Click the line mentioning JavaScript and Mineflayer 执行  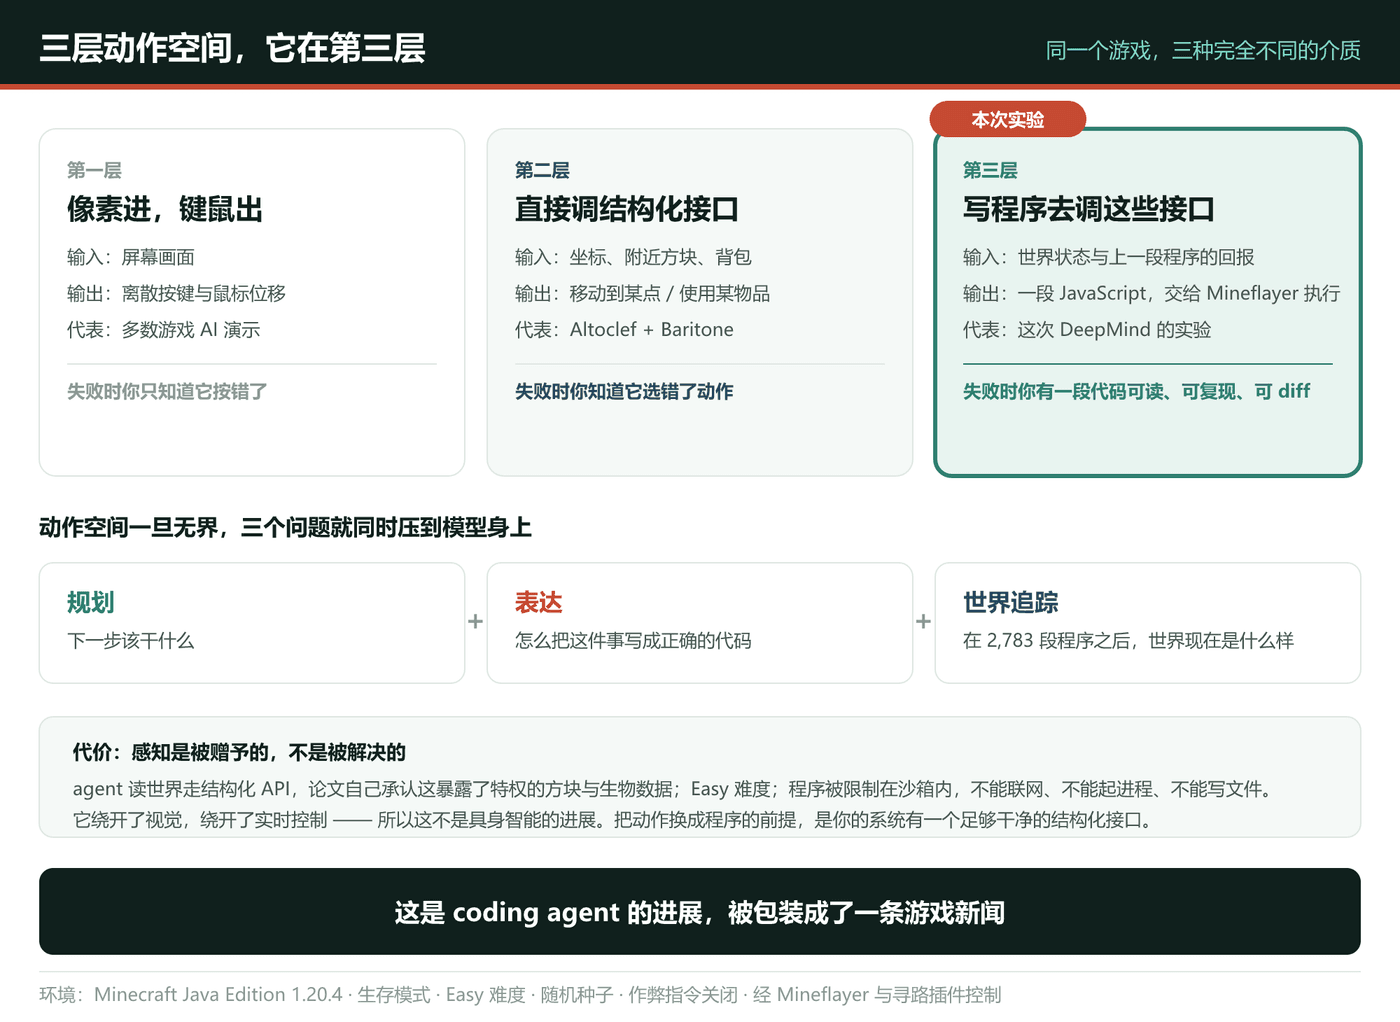coord(1151,293)
